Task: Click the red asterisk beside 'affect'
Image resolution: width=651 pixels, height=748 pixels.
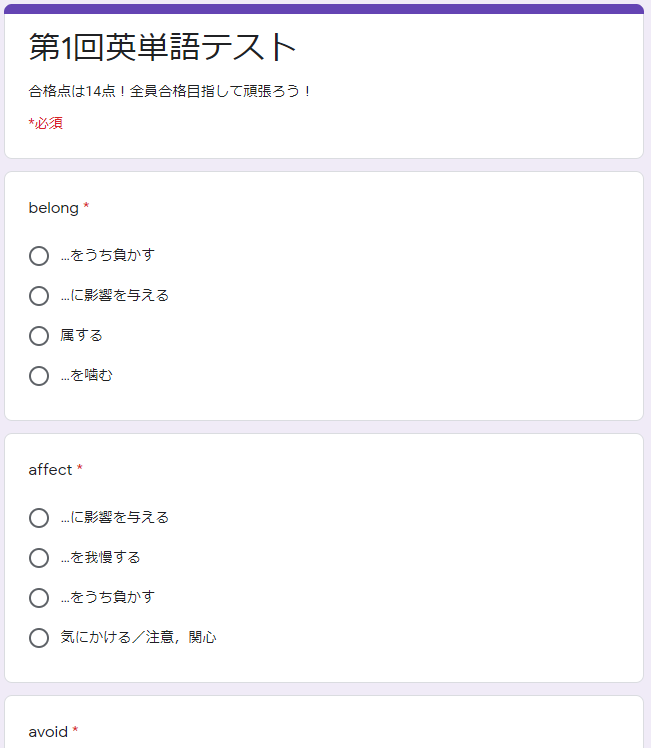Action: point(80,468)
